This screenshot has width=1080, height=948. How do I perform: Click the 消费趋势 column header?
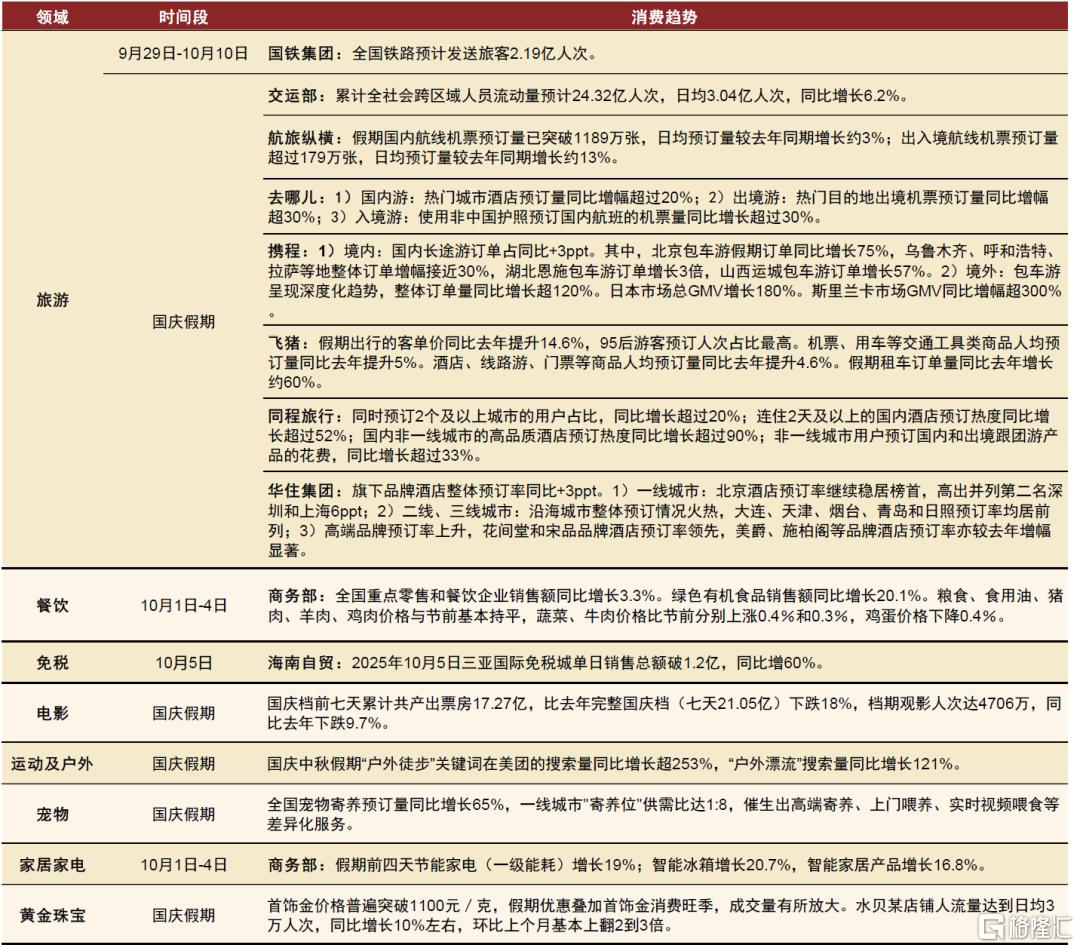click(664, 17)
